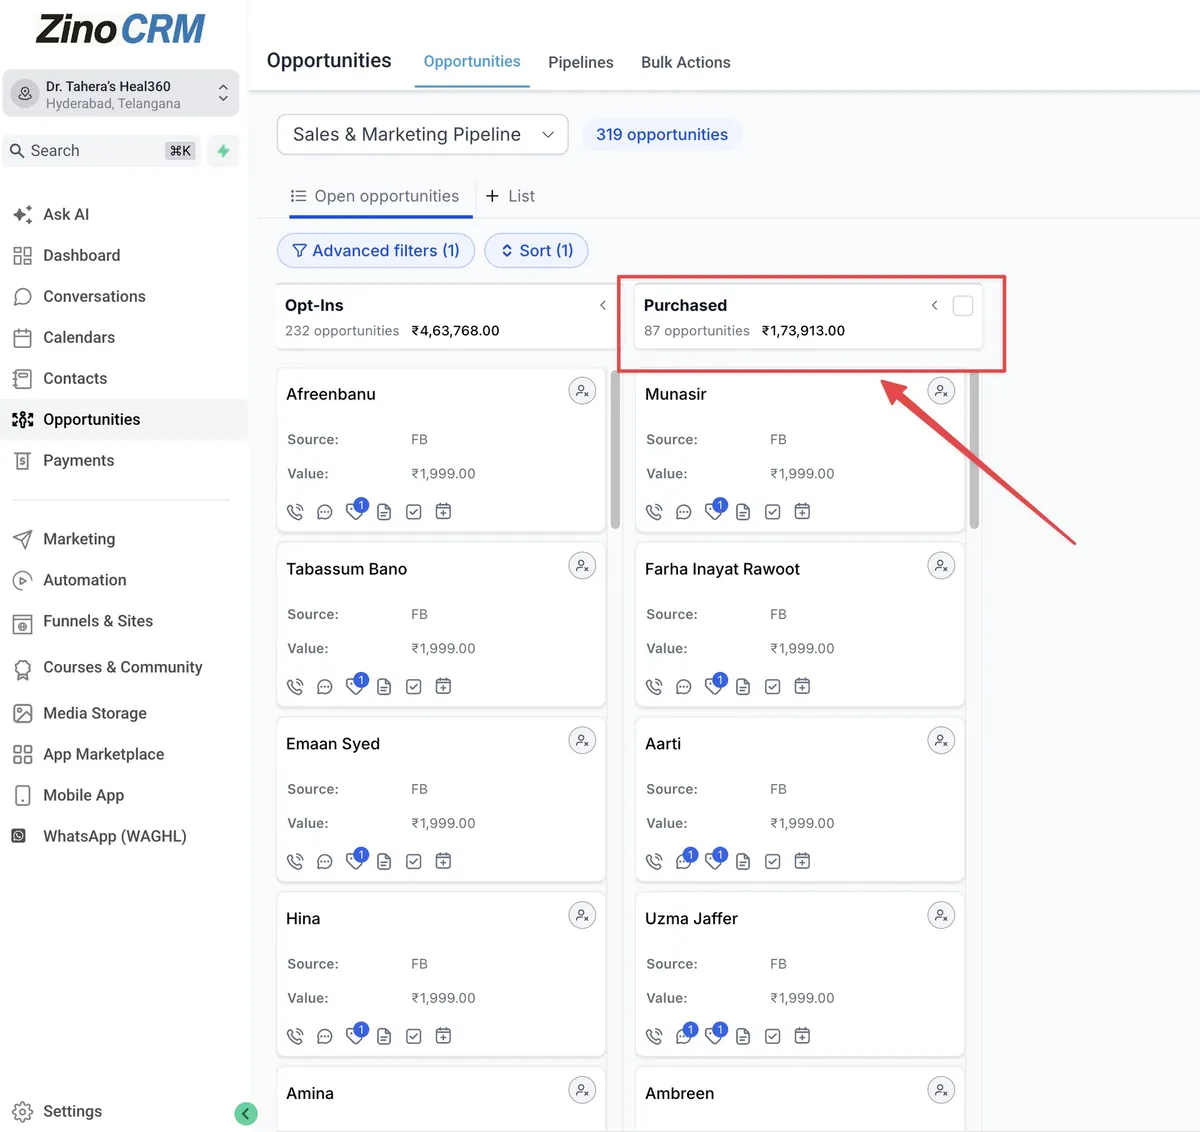This screenshot has height=1132, width=1200.
Task: Call Uzma Jaffer using the phone icon
Action: click(654, 1037)
